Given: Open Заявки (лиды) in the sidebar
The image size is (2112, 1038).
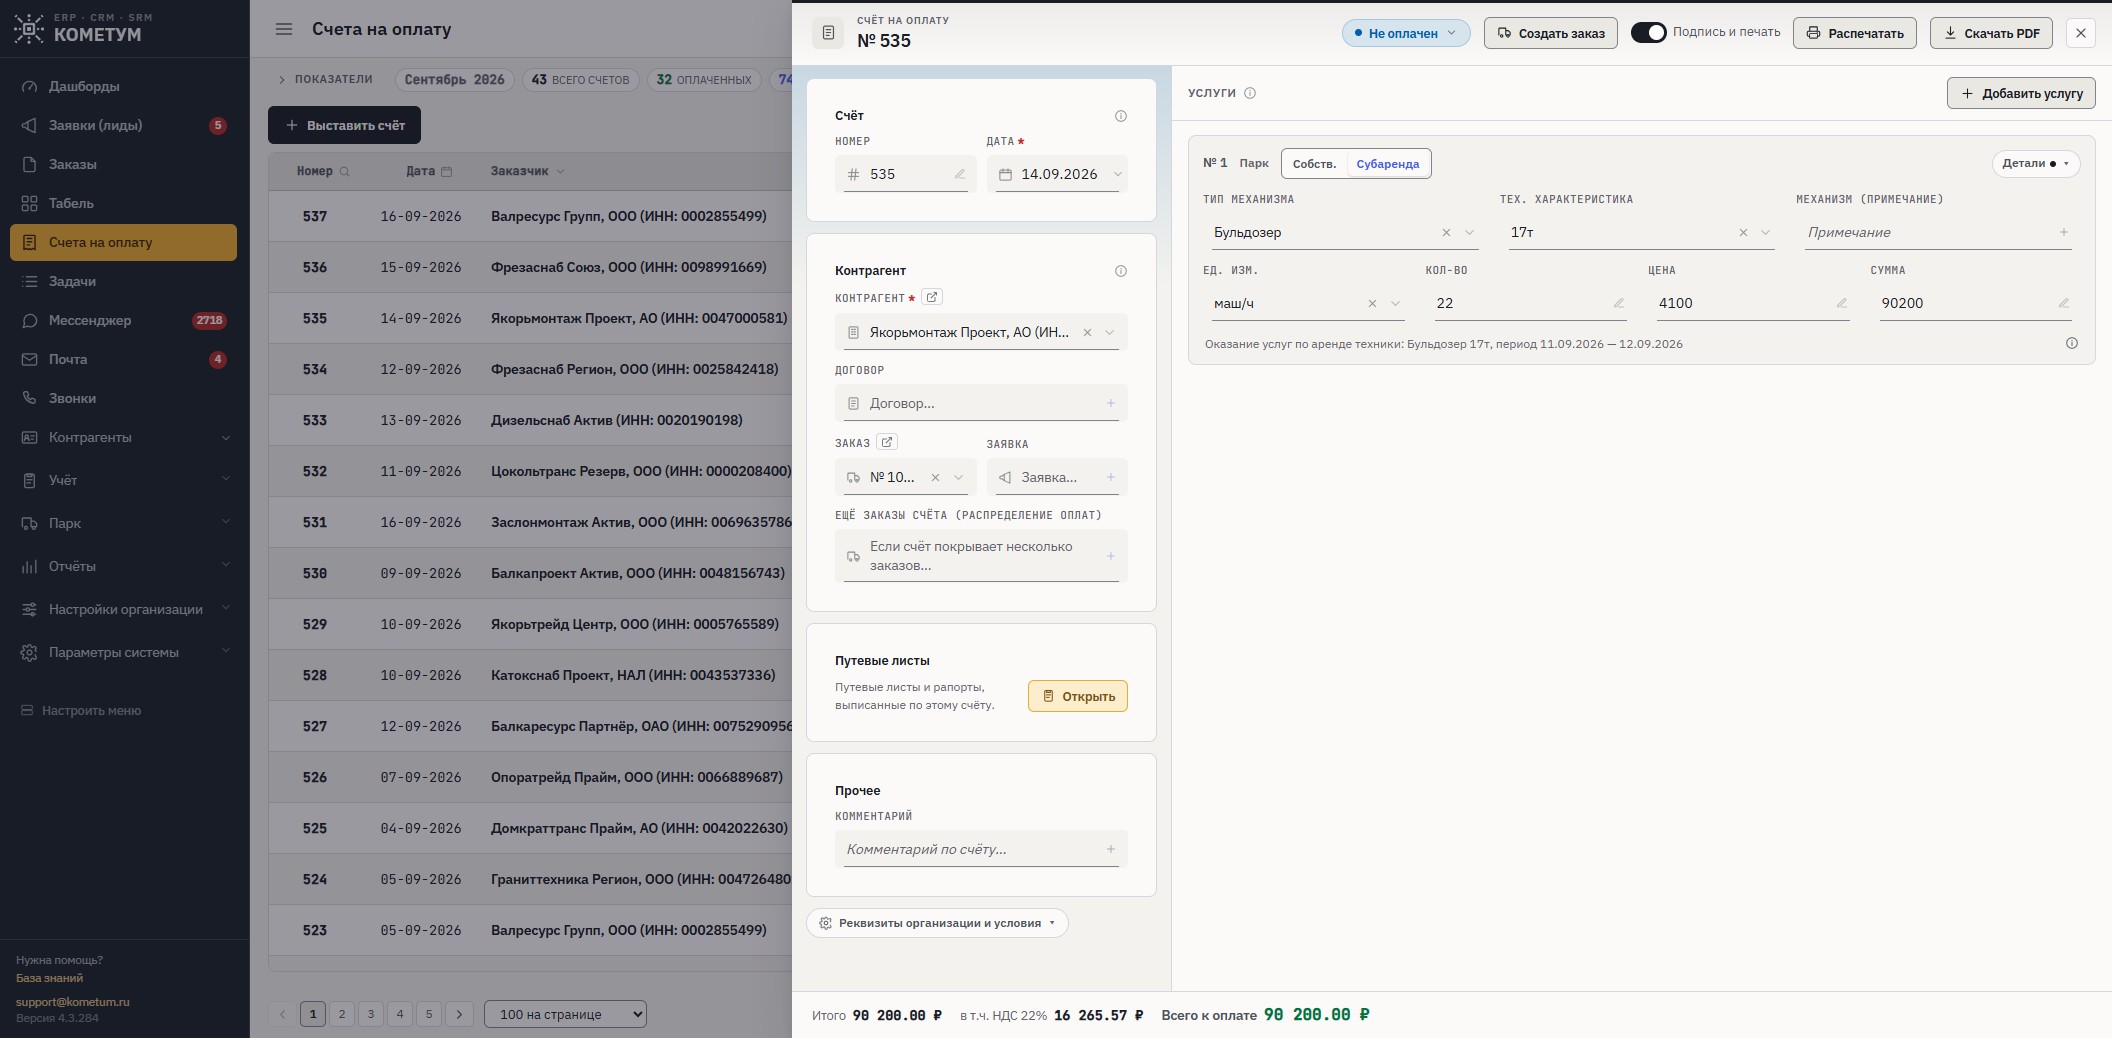Looking at the screenshot, I should 124,125.
